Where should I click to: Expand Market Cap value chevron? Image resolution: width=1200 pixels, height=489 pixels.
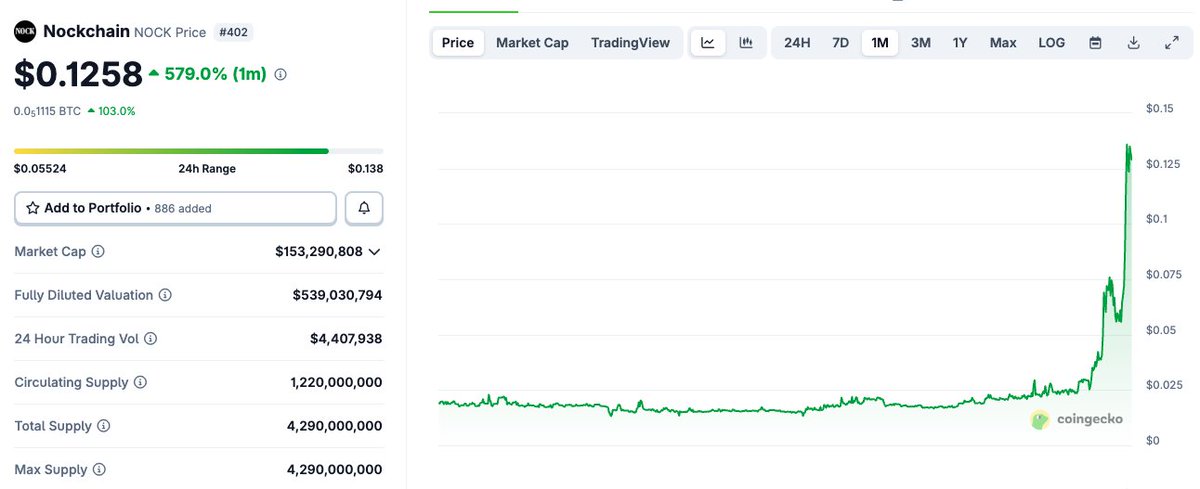tap(375, 252)
